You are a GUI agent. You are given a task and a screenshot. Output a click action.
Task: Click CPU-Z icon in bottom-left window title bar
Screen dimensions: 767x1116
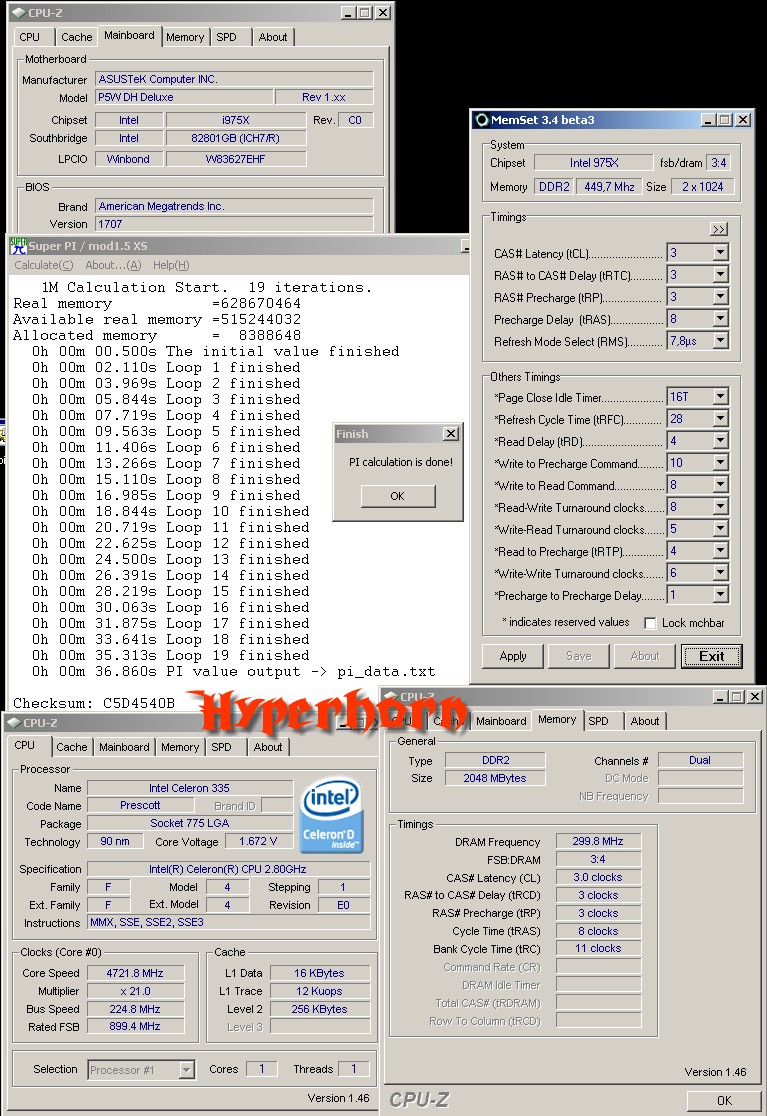click(13, 723)
